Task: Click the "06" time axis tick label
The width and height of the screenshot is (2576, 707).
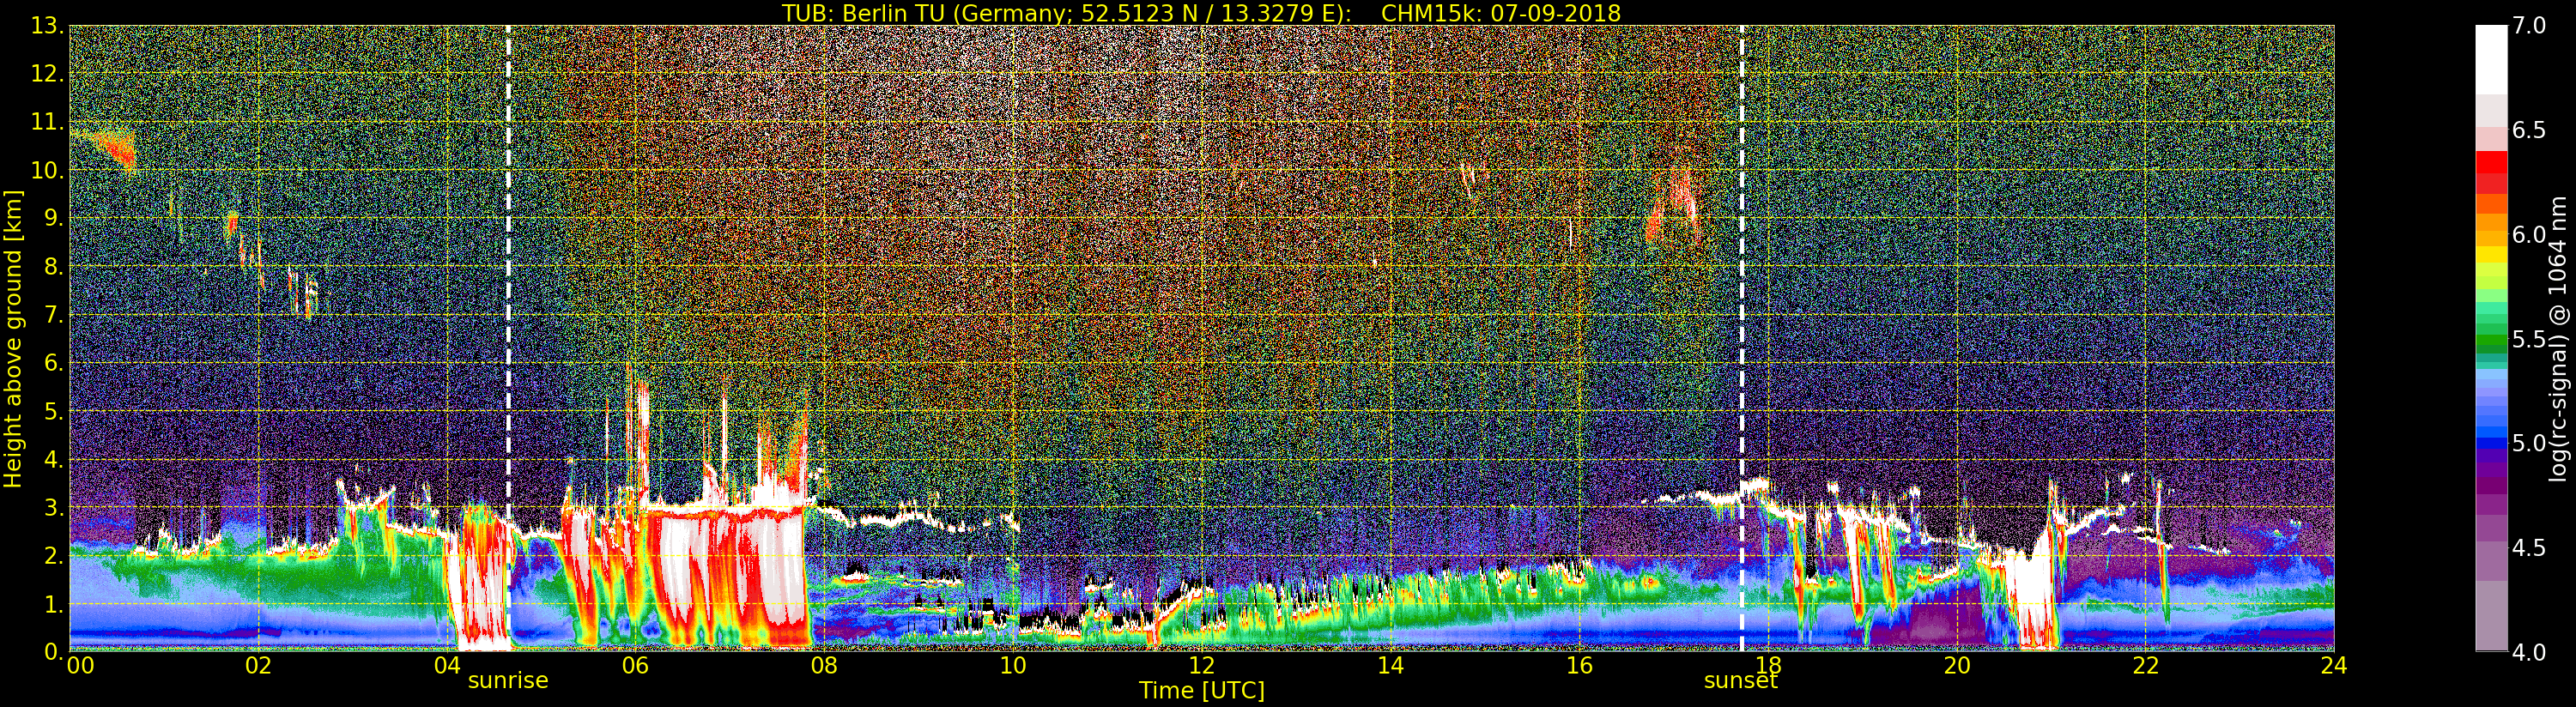Action: [x=635, y=666]
